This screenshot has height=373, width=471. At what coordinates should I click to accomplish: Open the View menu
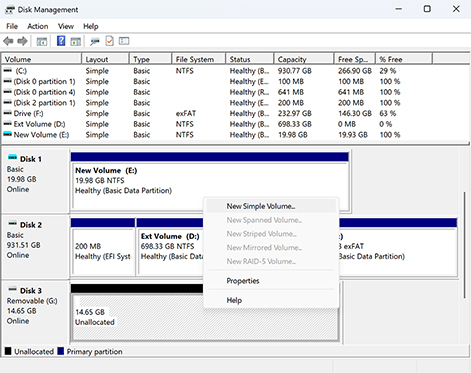coord(66,26)
